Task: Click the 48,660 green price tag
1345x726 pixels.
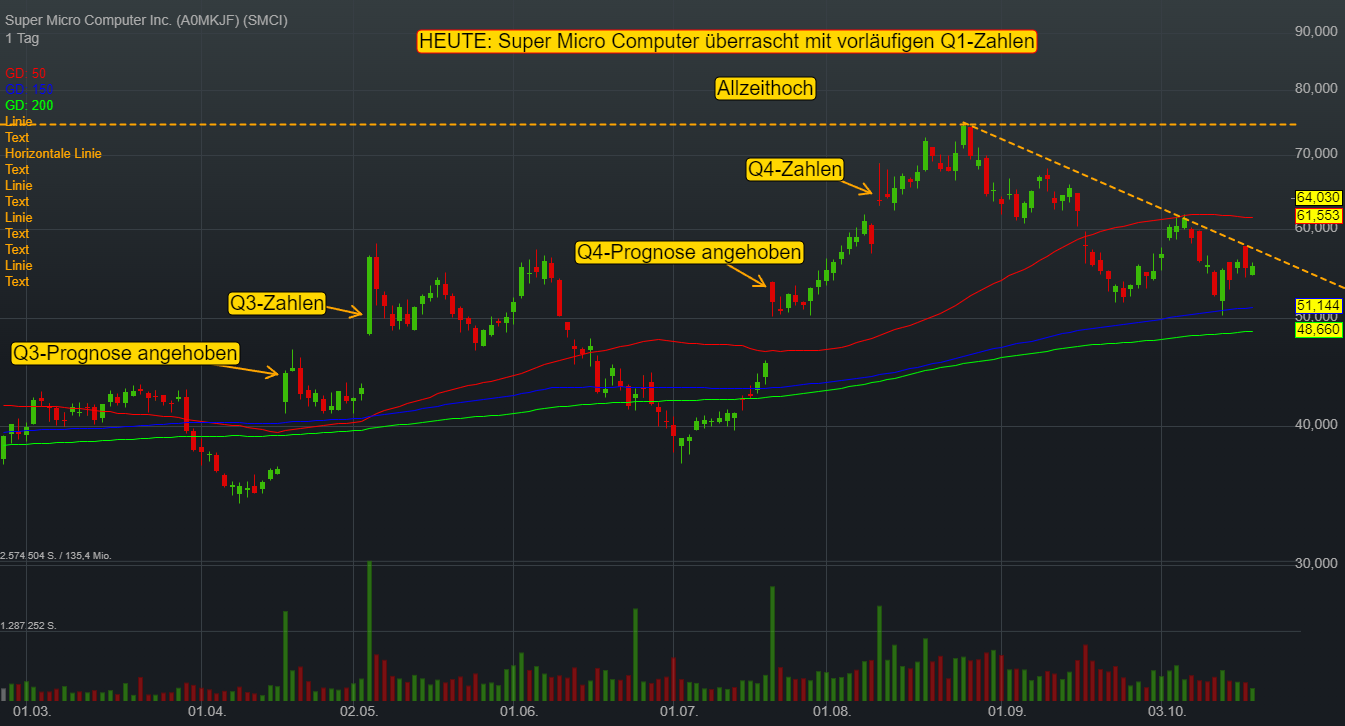Action: [1317, 329]
